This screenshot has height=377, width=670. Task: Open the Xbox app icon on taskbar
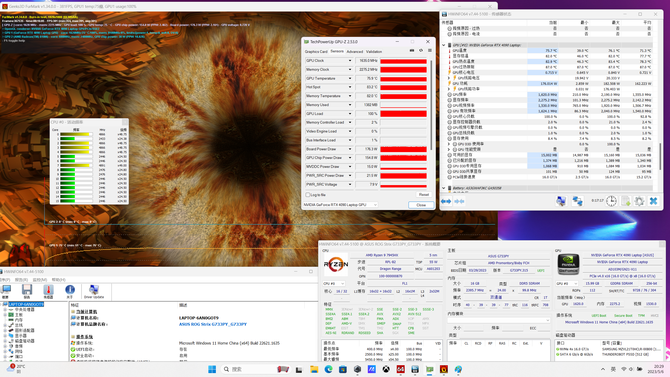coord(386,369)
